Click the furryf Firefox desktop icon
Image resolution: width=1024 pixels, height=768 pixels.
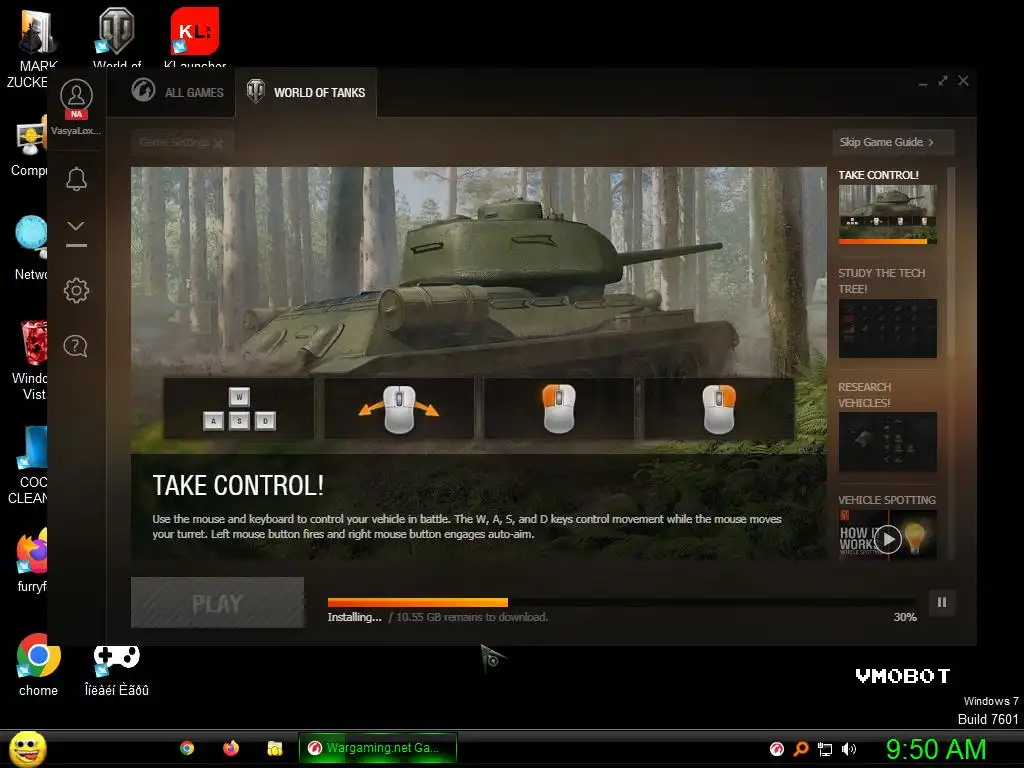coord(31,560)
